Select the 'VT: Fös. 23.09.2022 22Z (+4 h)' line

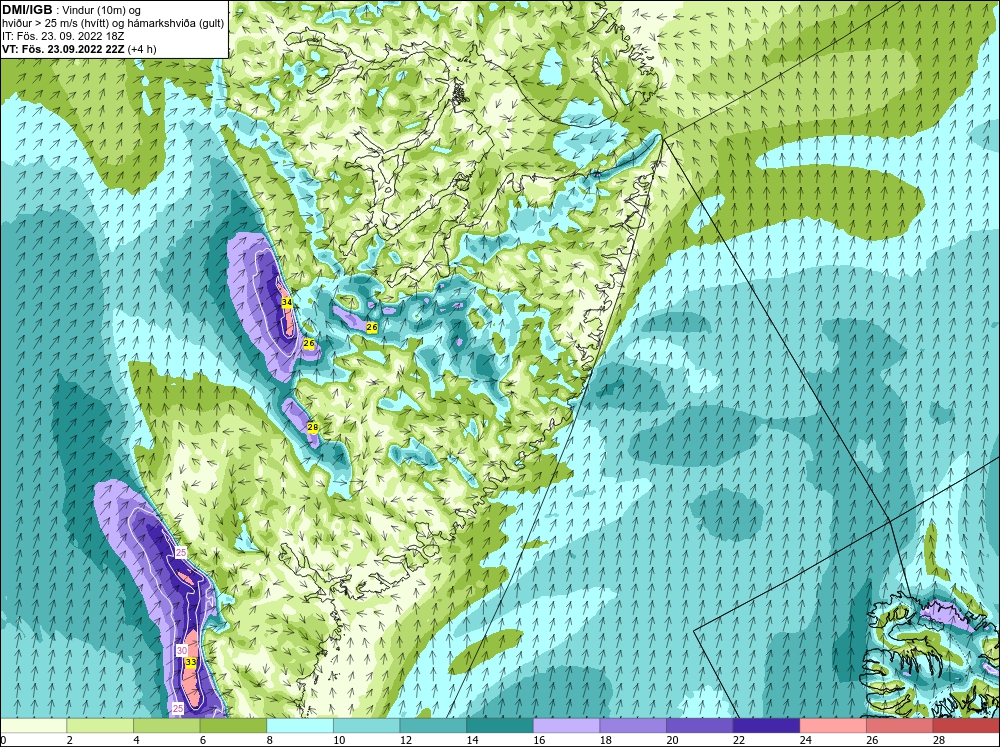[x=79, y=48]
